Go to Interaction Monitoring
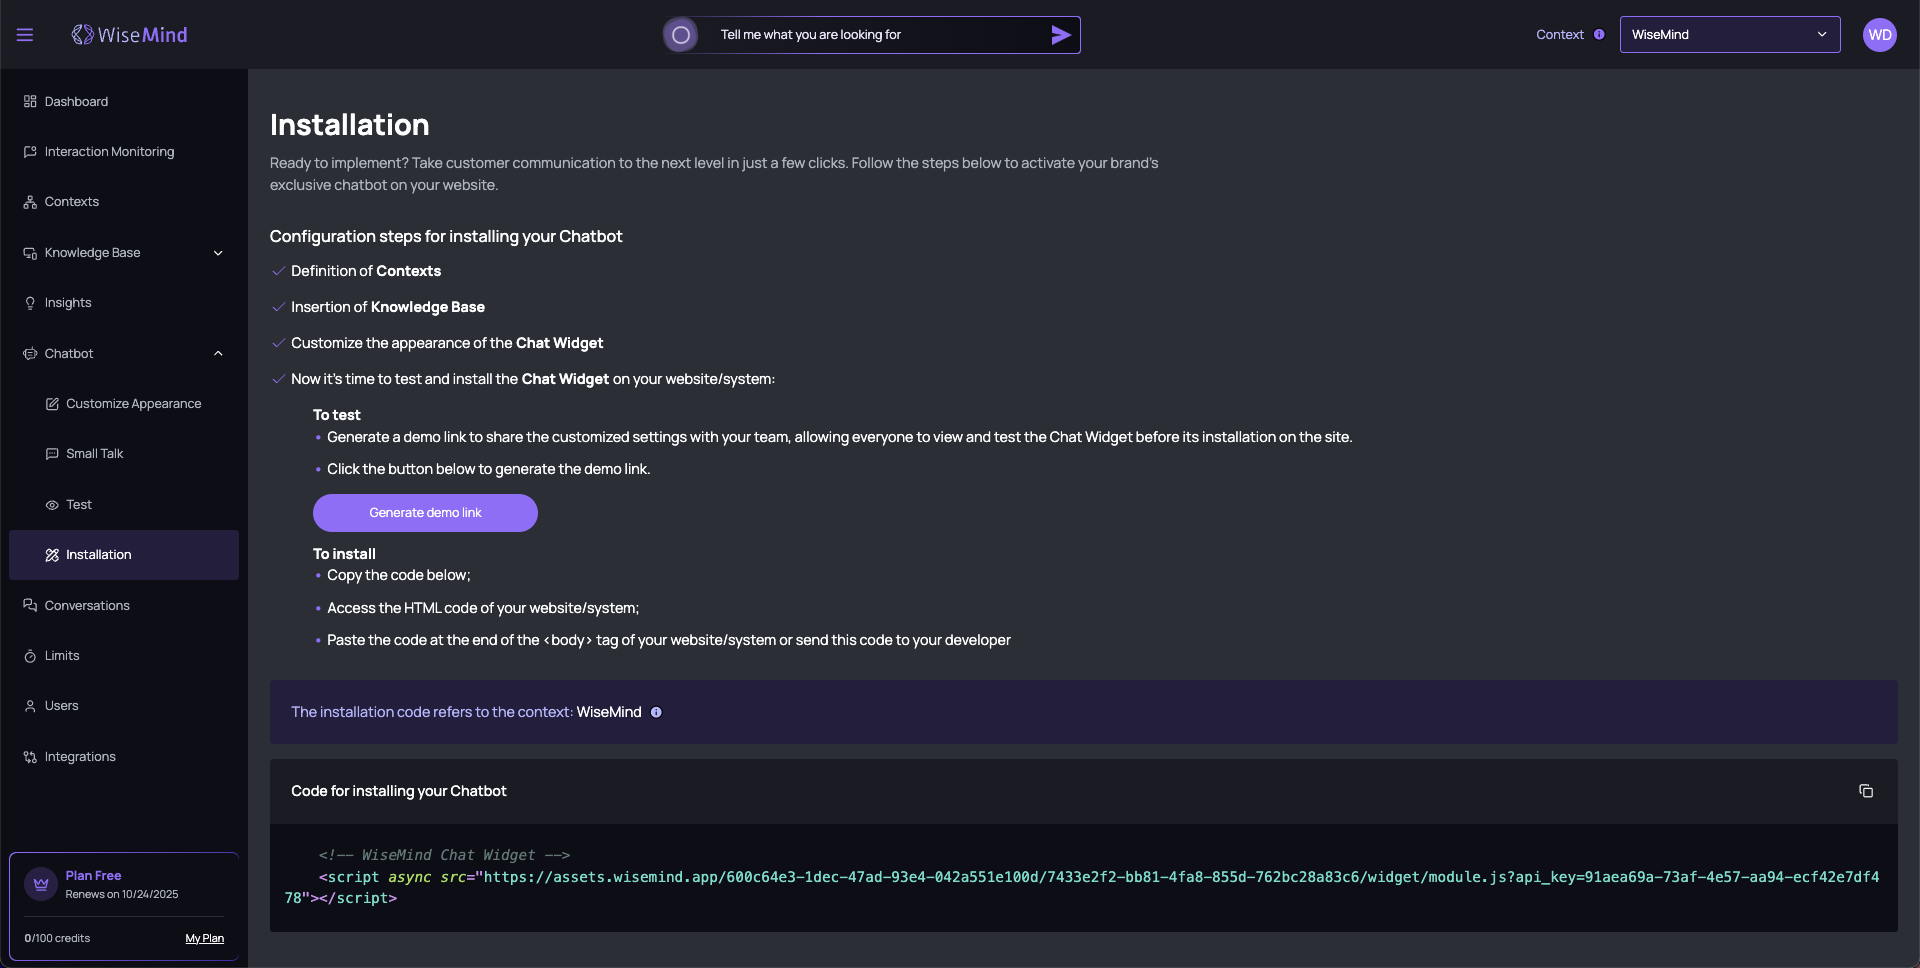The image size is (1920, 968). click(x=109, y=152)
